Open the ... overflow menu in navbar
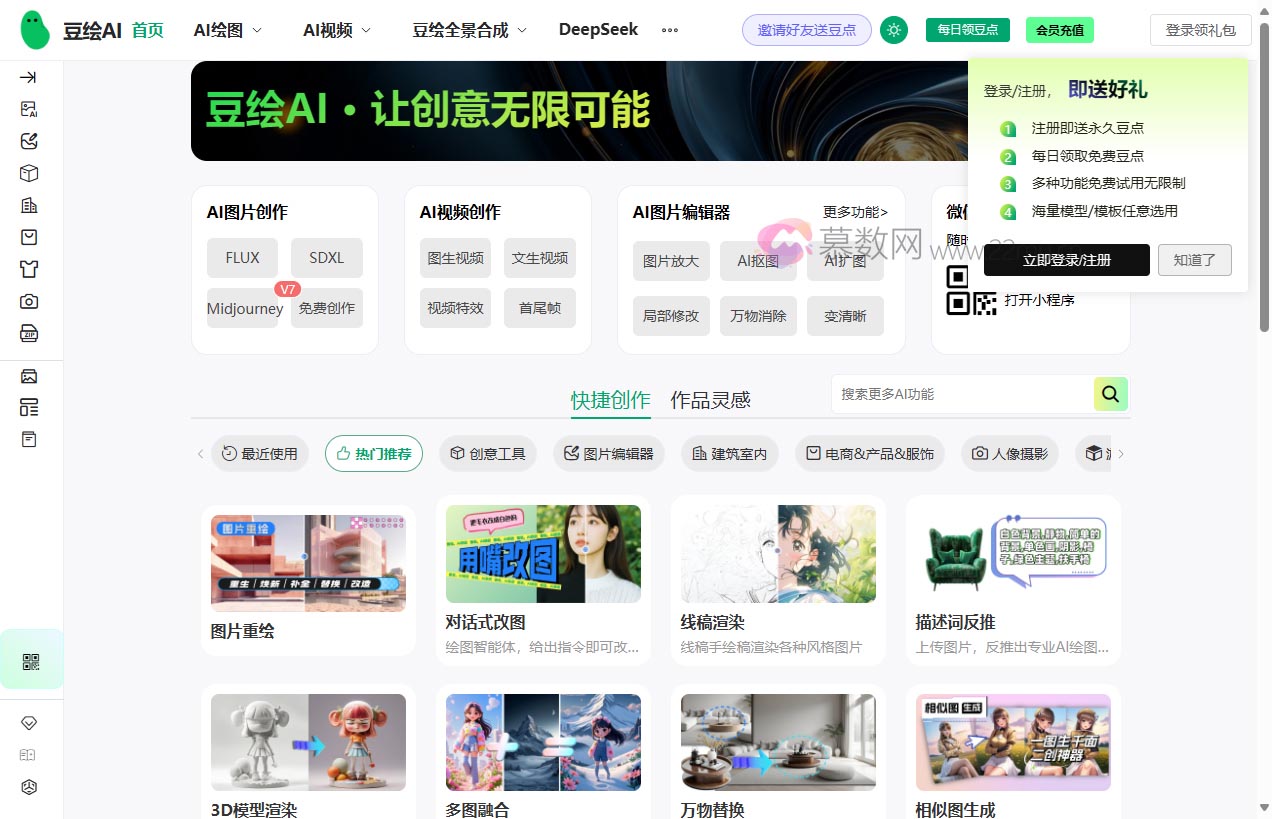 coord(669,30)
